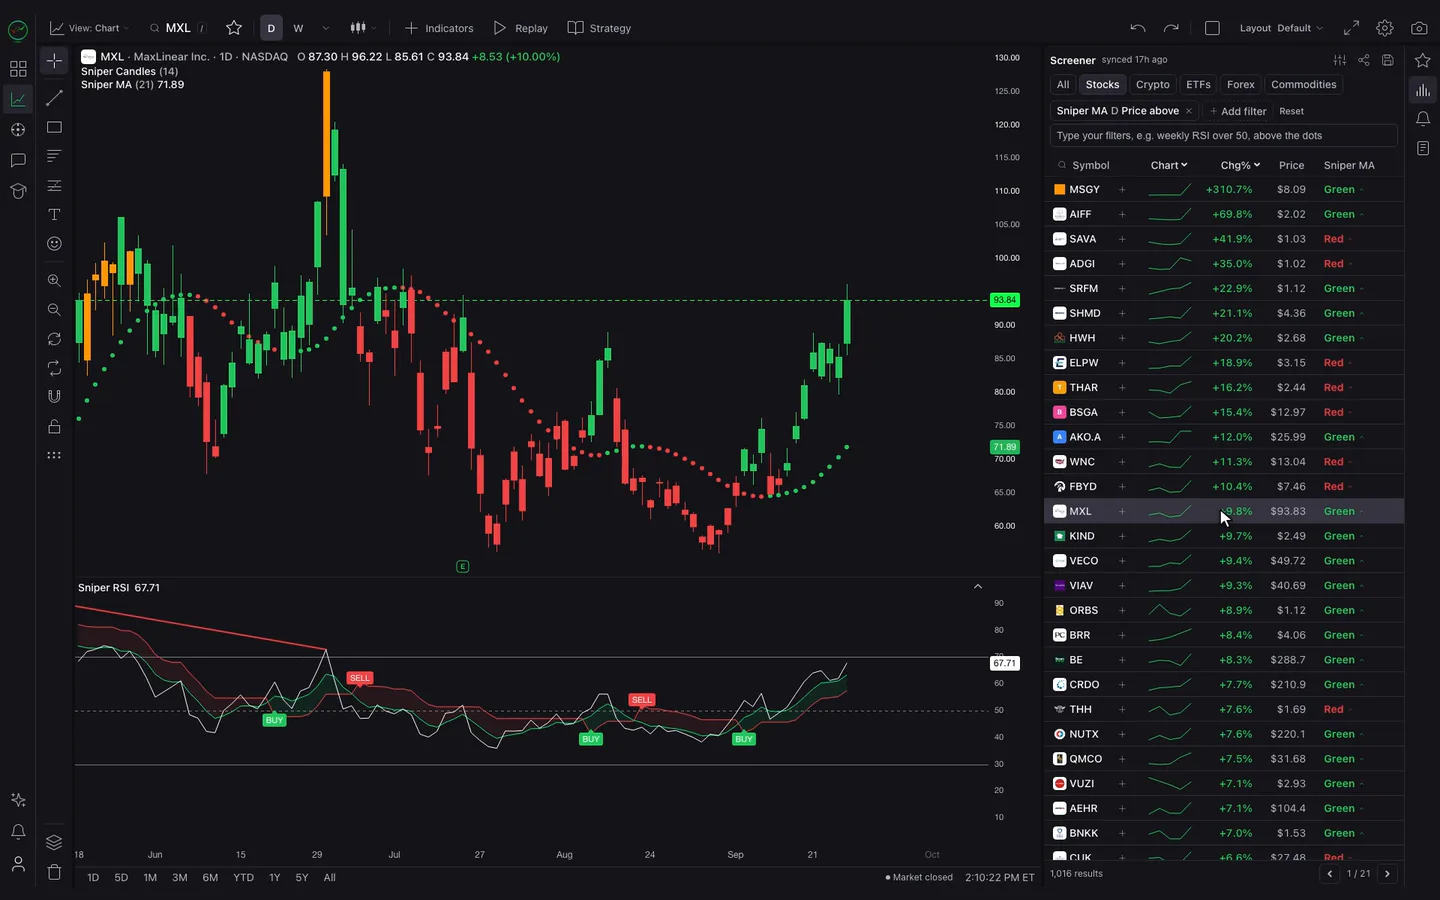The width and height of the screenshot is (1440, 900).
Task: Delete drawings with the trash icon
Action: [x=54, y=872]
